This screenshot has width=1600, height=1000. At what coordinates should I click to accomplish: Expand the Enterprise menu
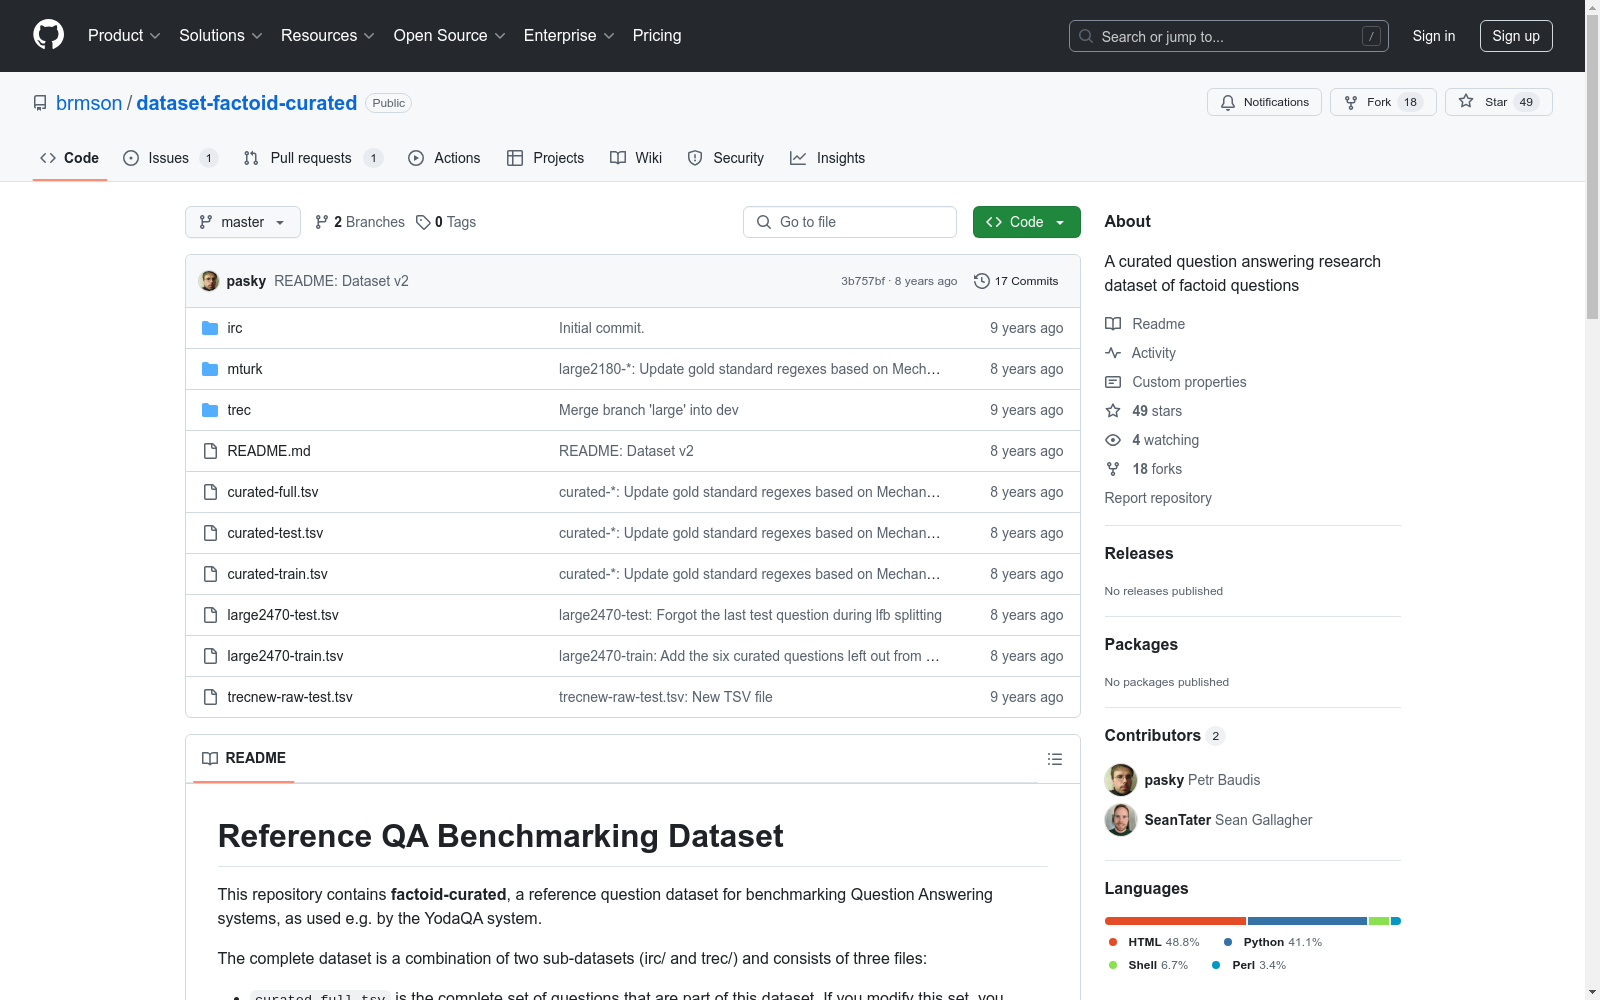569,35
